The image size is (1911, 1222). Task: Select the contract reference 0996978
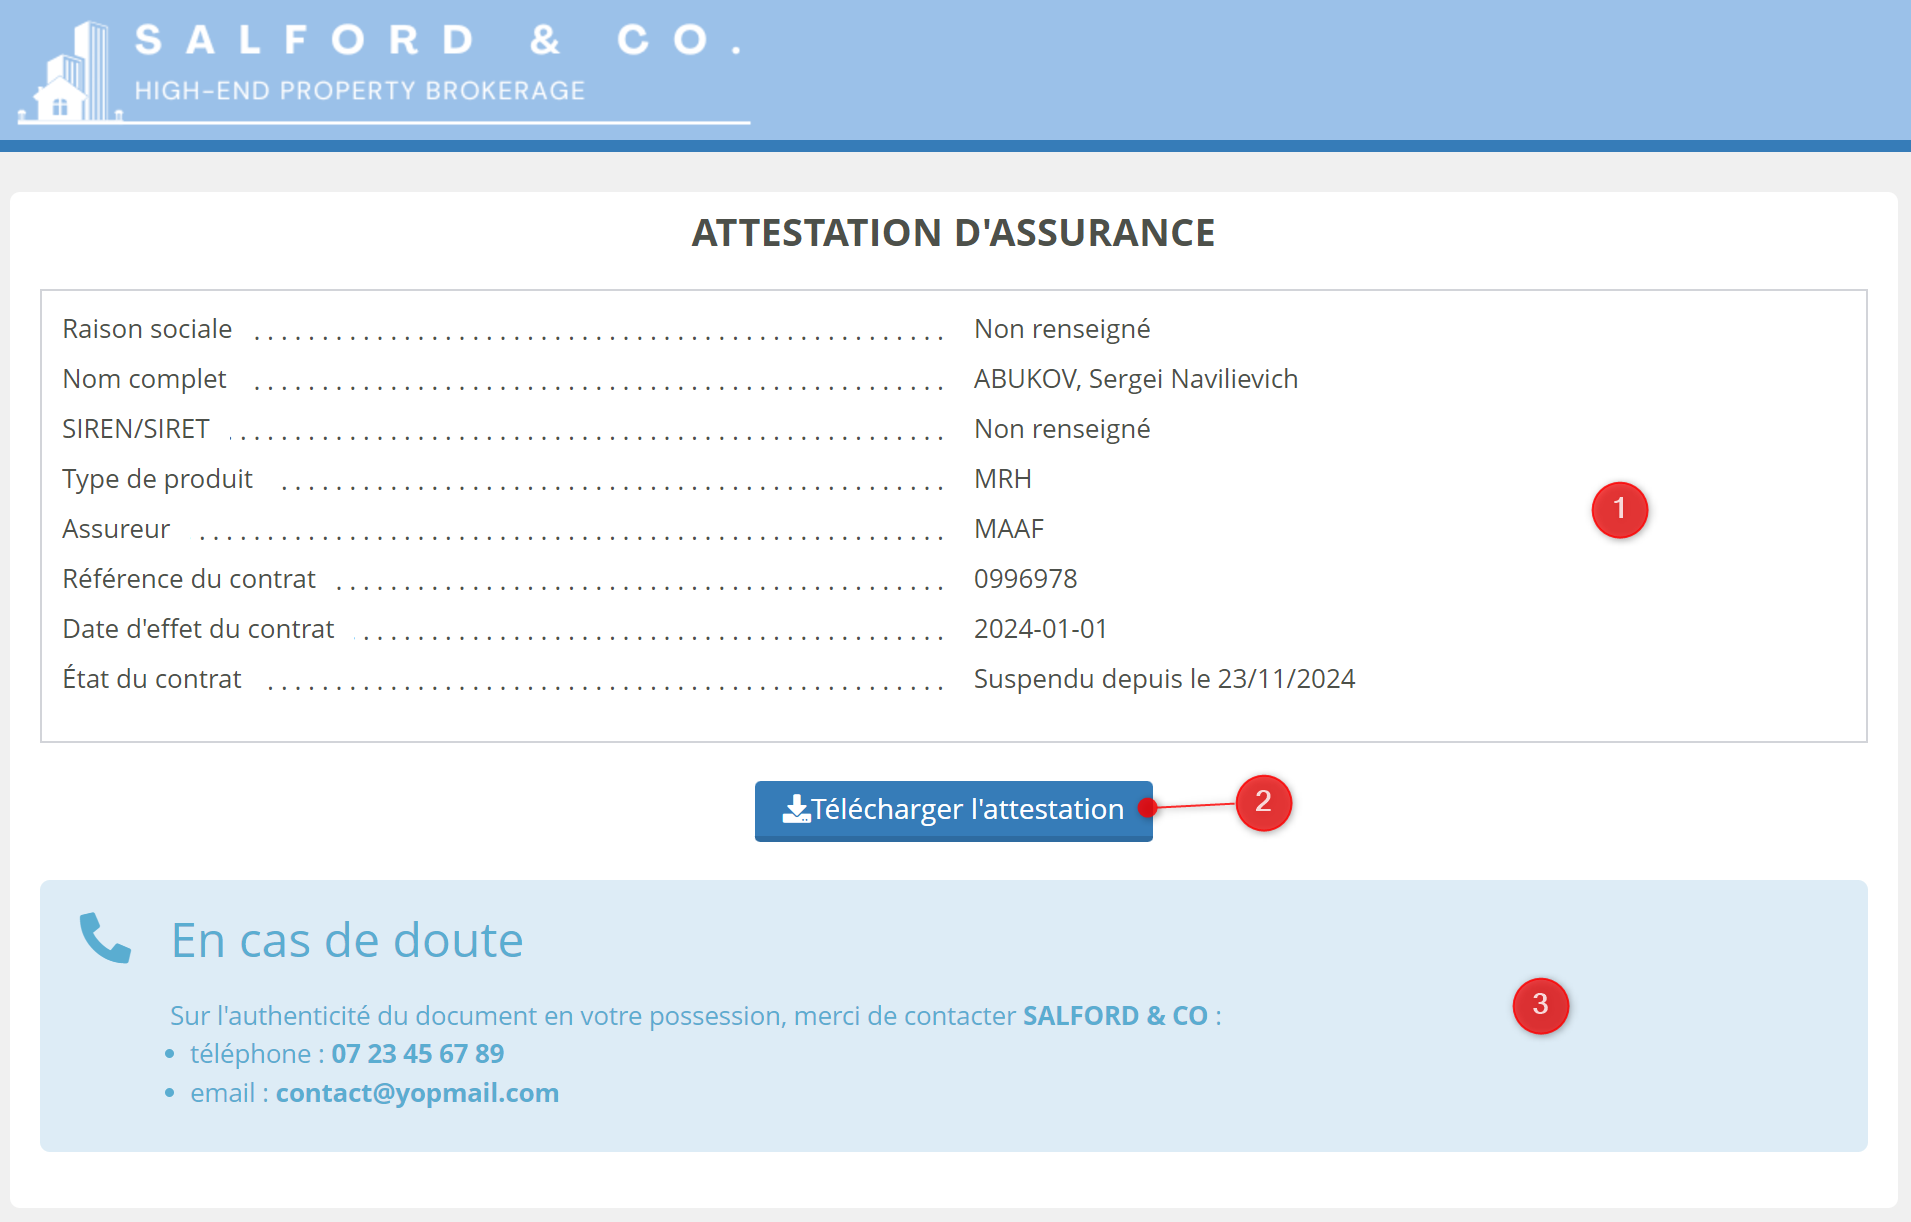(x=1025, y=579)
